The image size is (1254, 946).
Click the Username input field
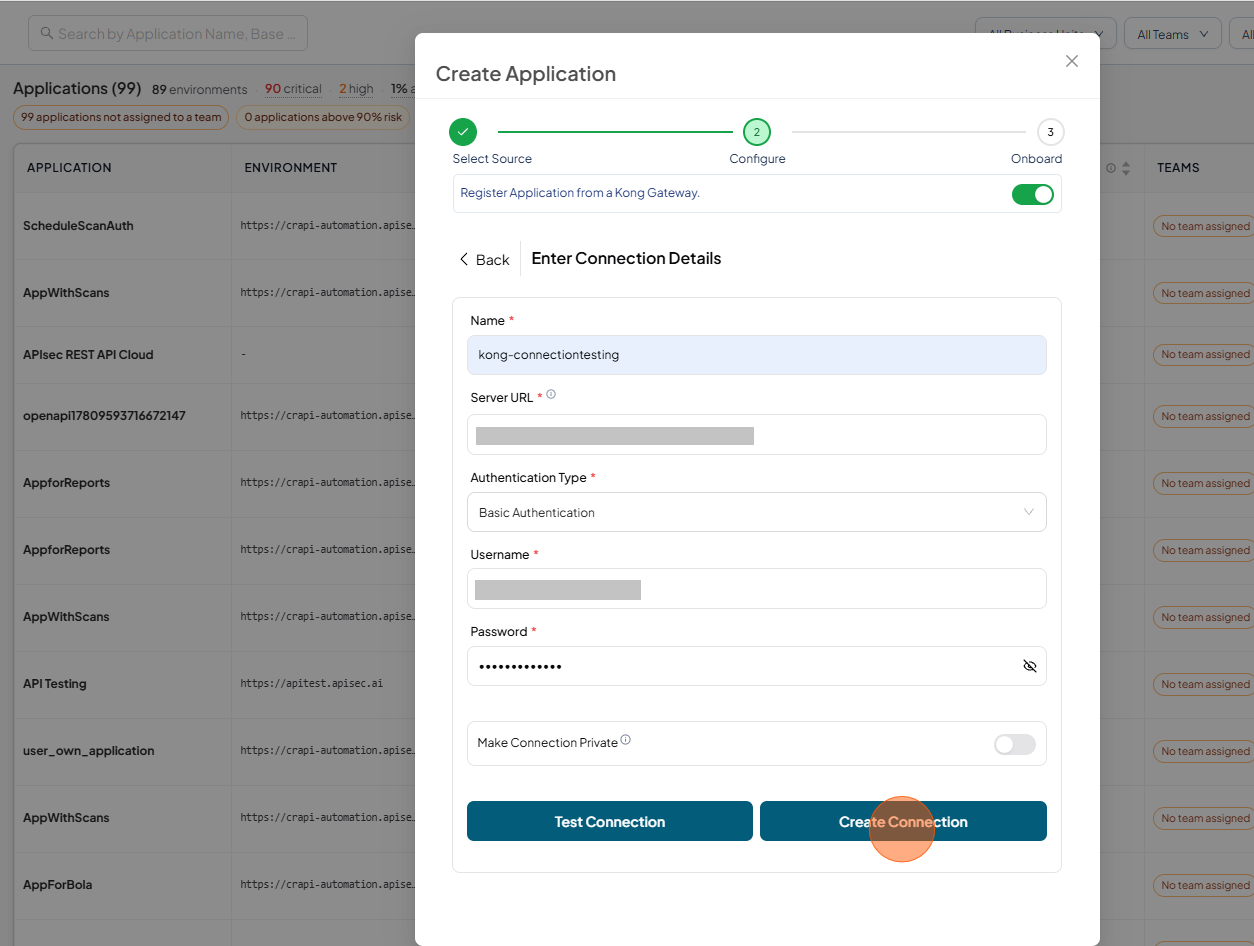pyautogui.click(x=757, y=589)
